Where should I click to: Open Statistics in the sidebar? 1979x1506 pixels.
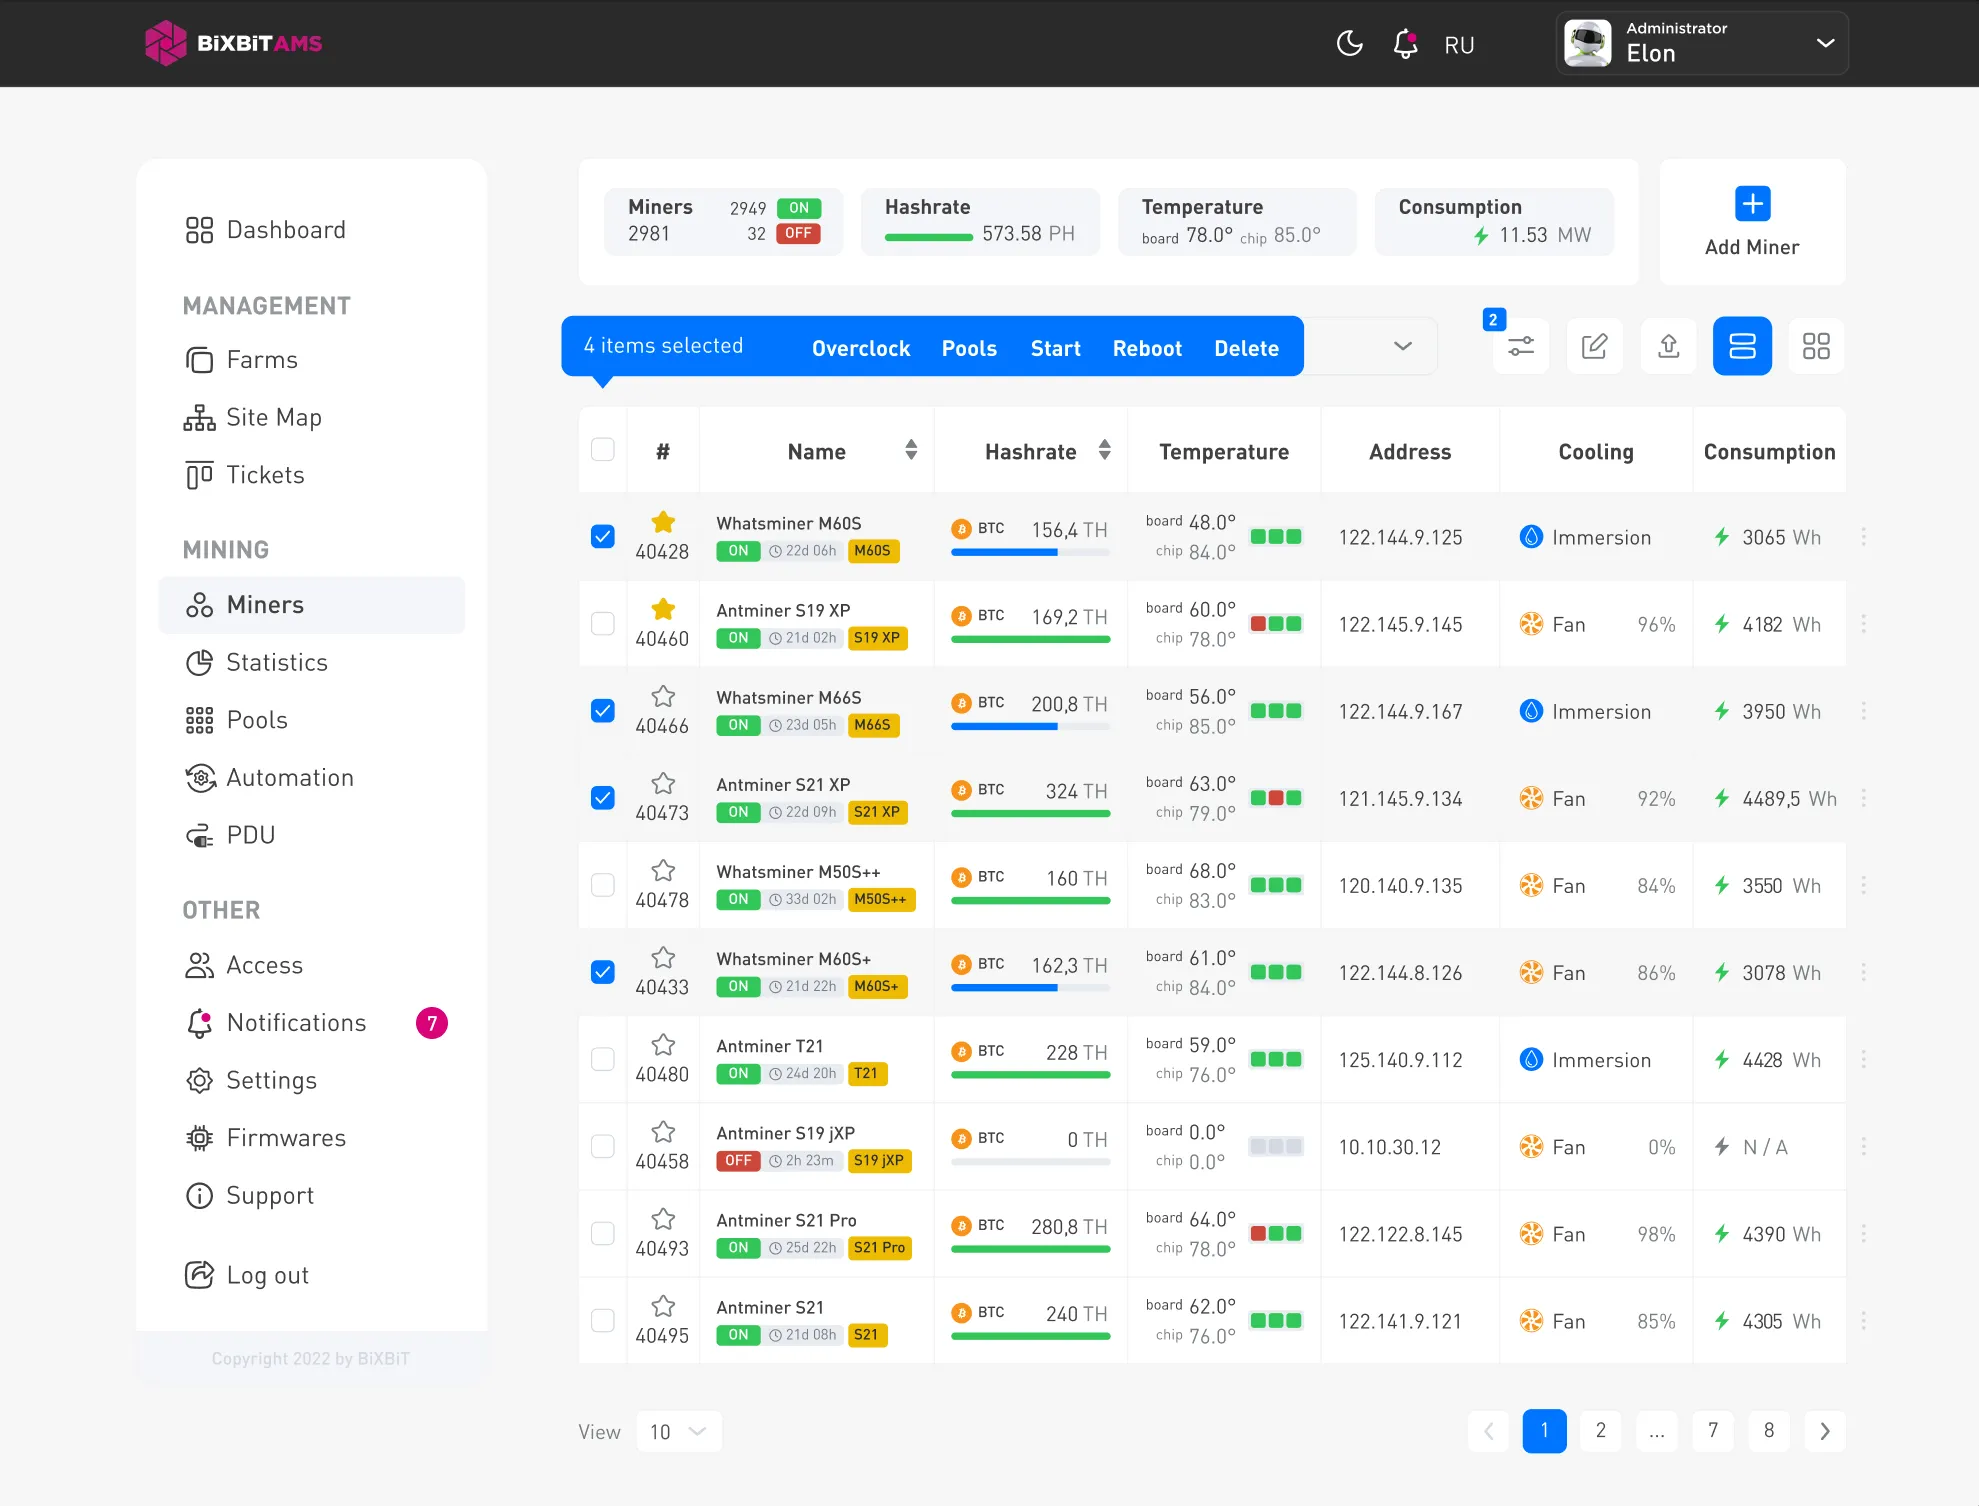[257, 662]
